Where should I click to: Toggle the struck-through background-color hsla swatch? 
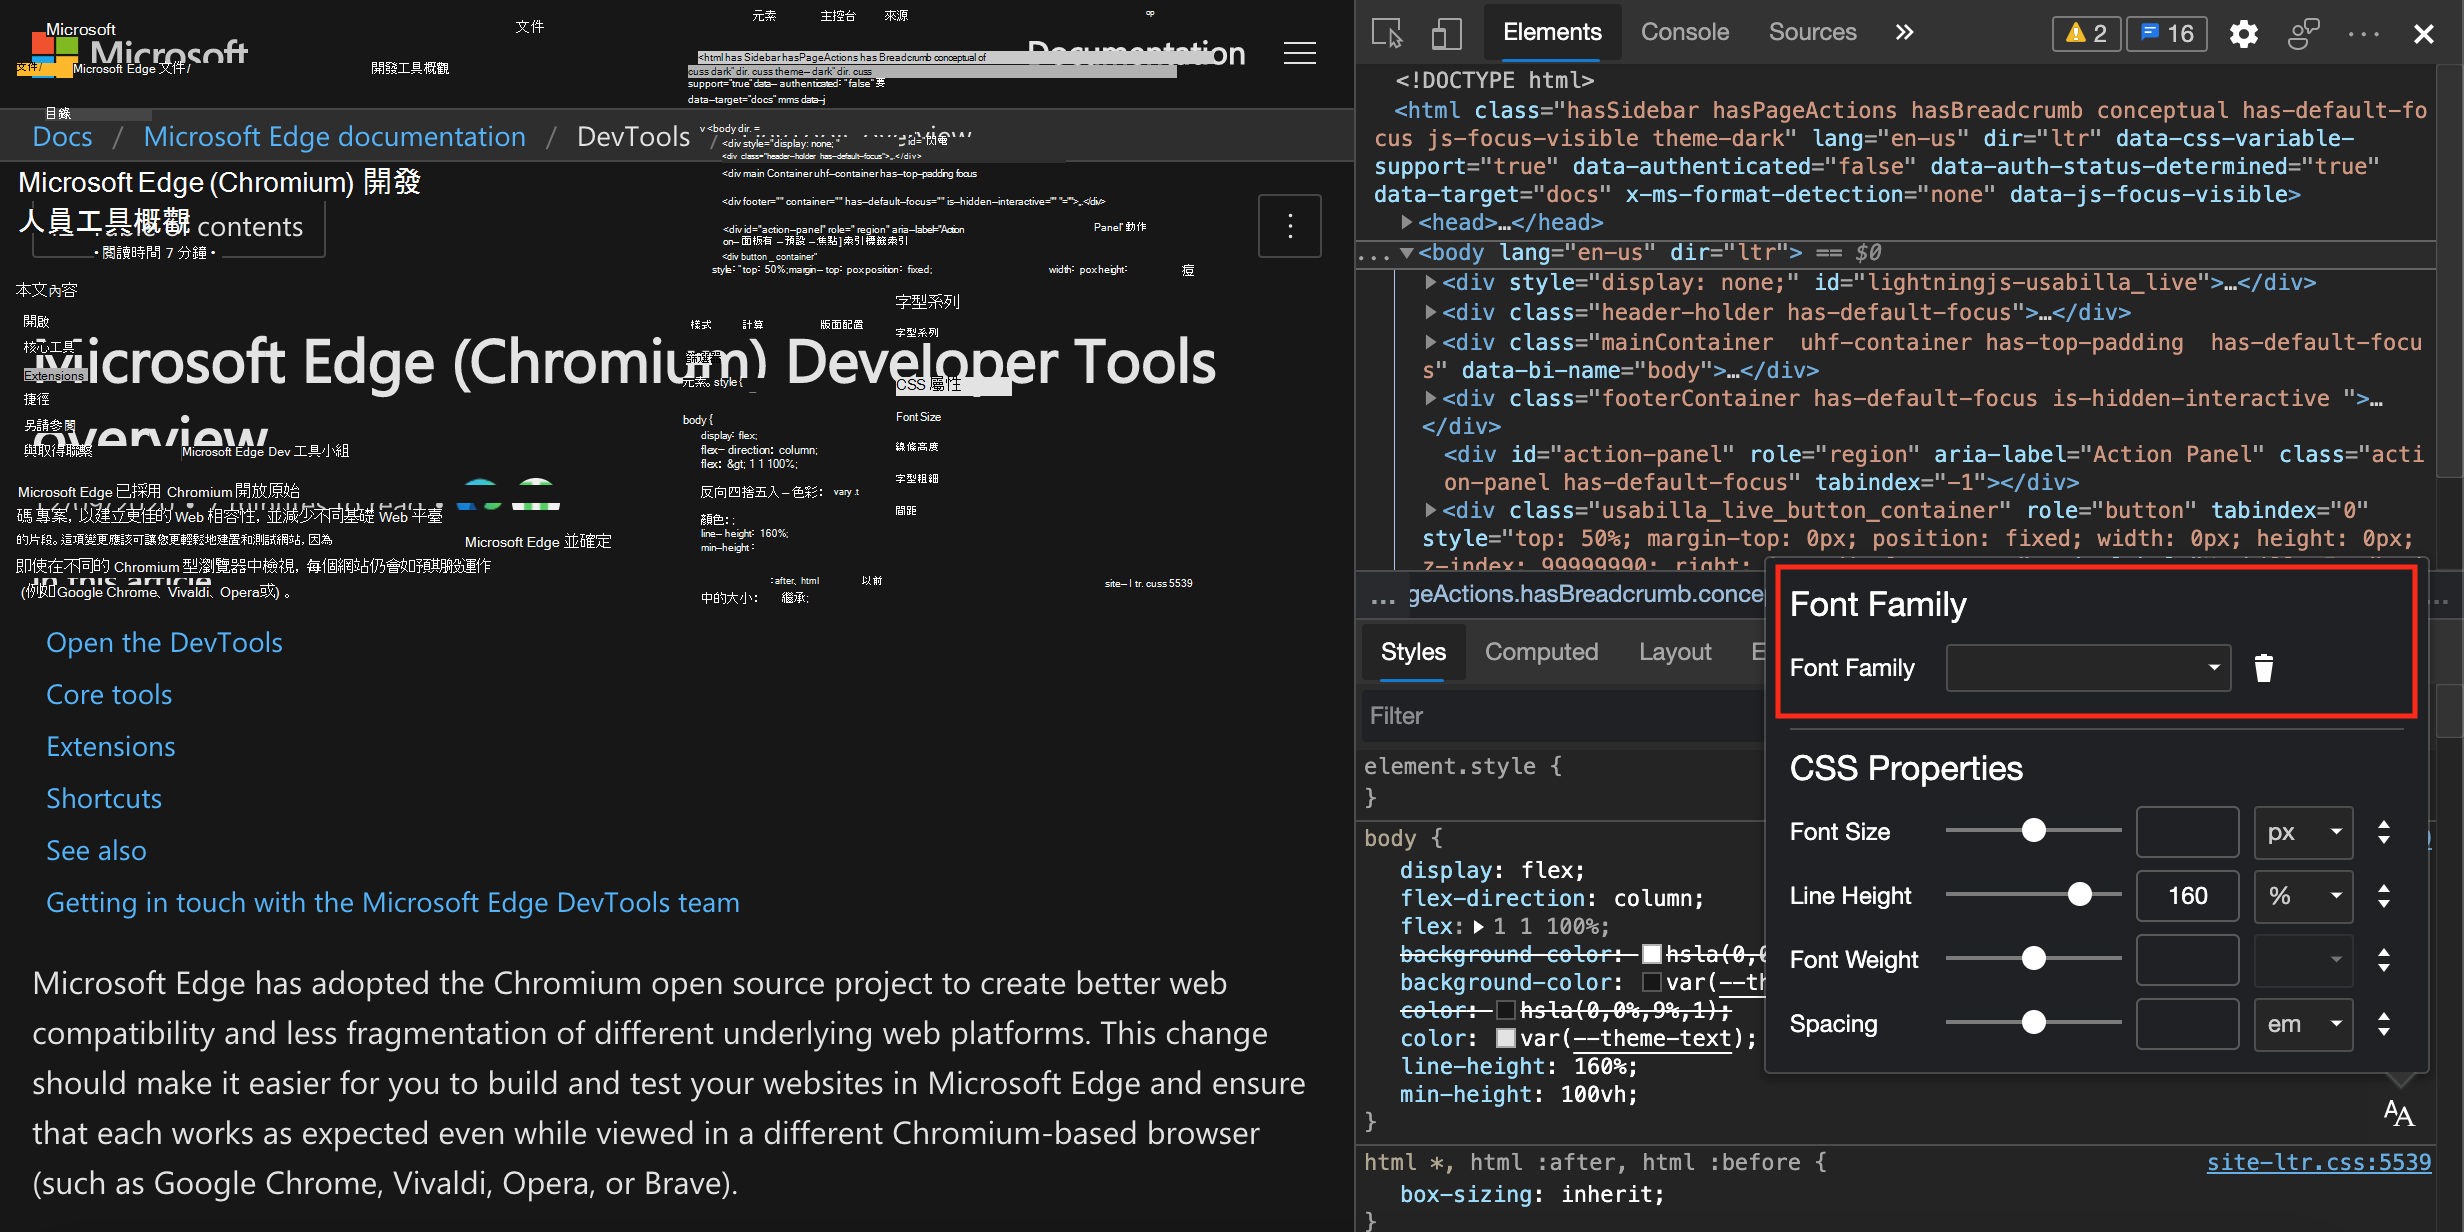1651,955
